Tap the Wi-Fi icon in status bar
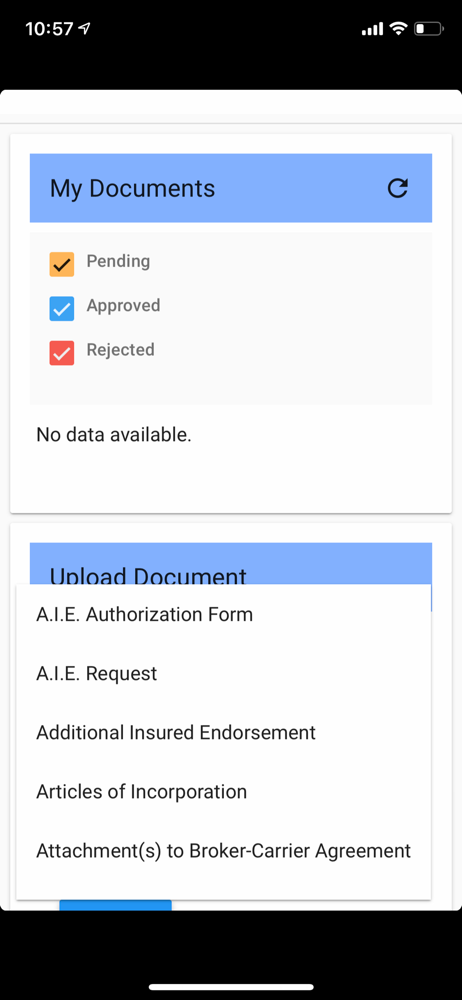Viewport: 462px width, 1000px height. tap(399, 28)
